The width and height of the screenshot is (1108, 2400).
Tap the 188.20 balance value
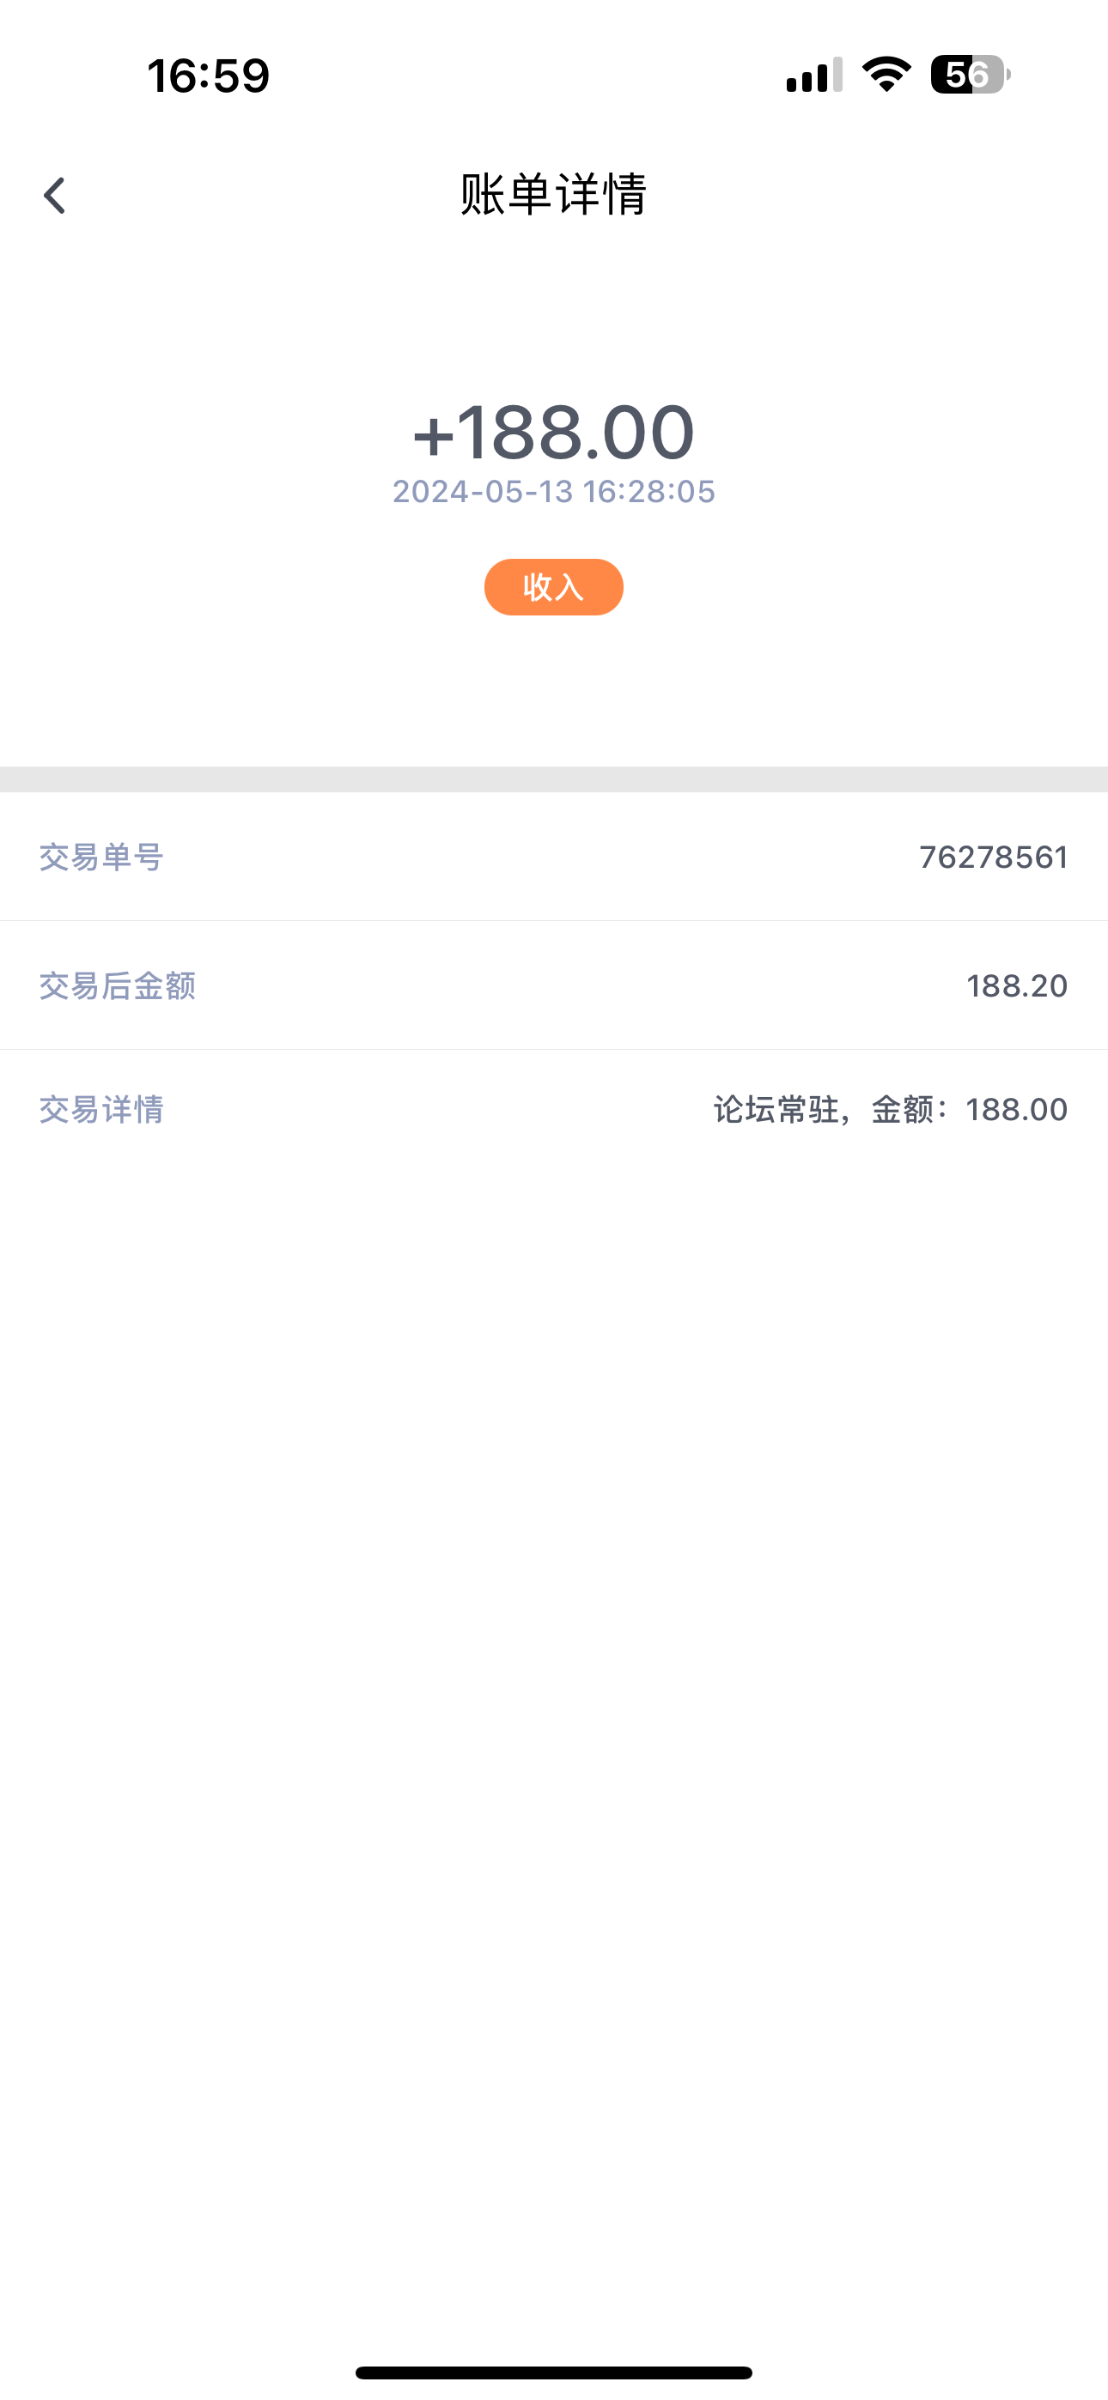(1016, 986)
